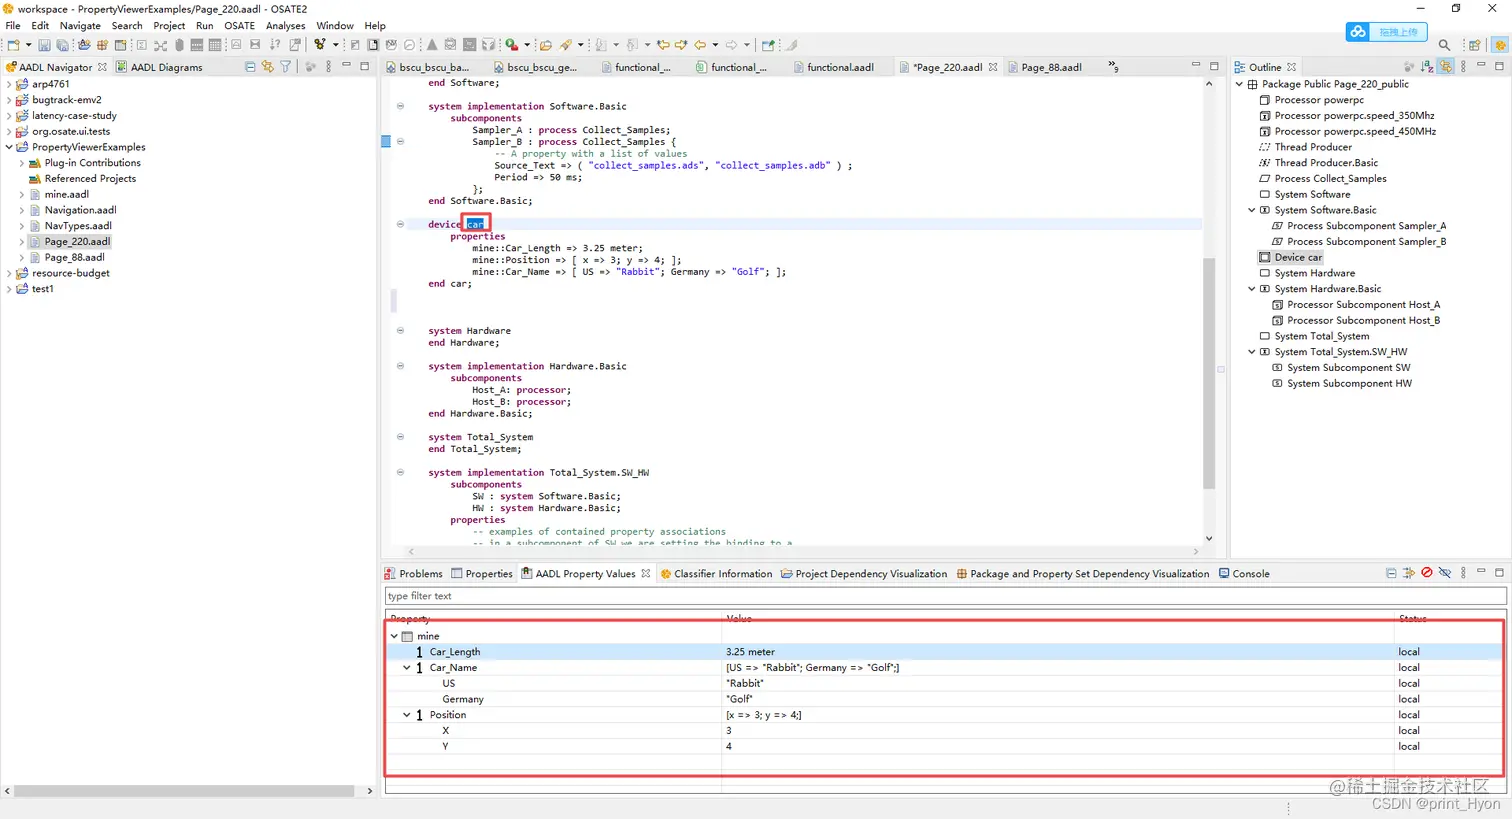Click the Run/launch green icon in toolbar
The height and width of the screenshot is (819, 1512).
[x=511, y=45]
